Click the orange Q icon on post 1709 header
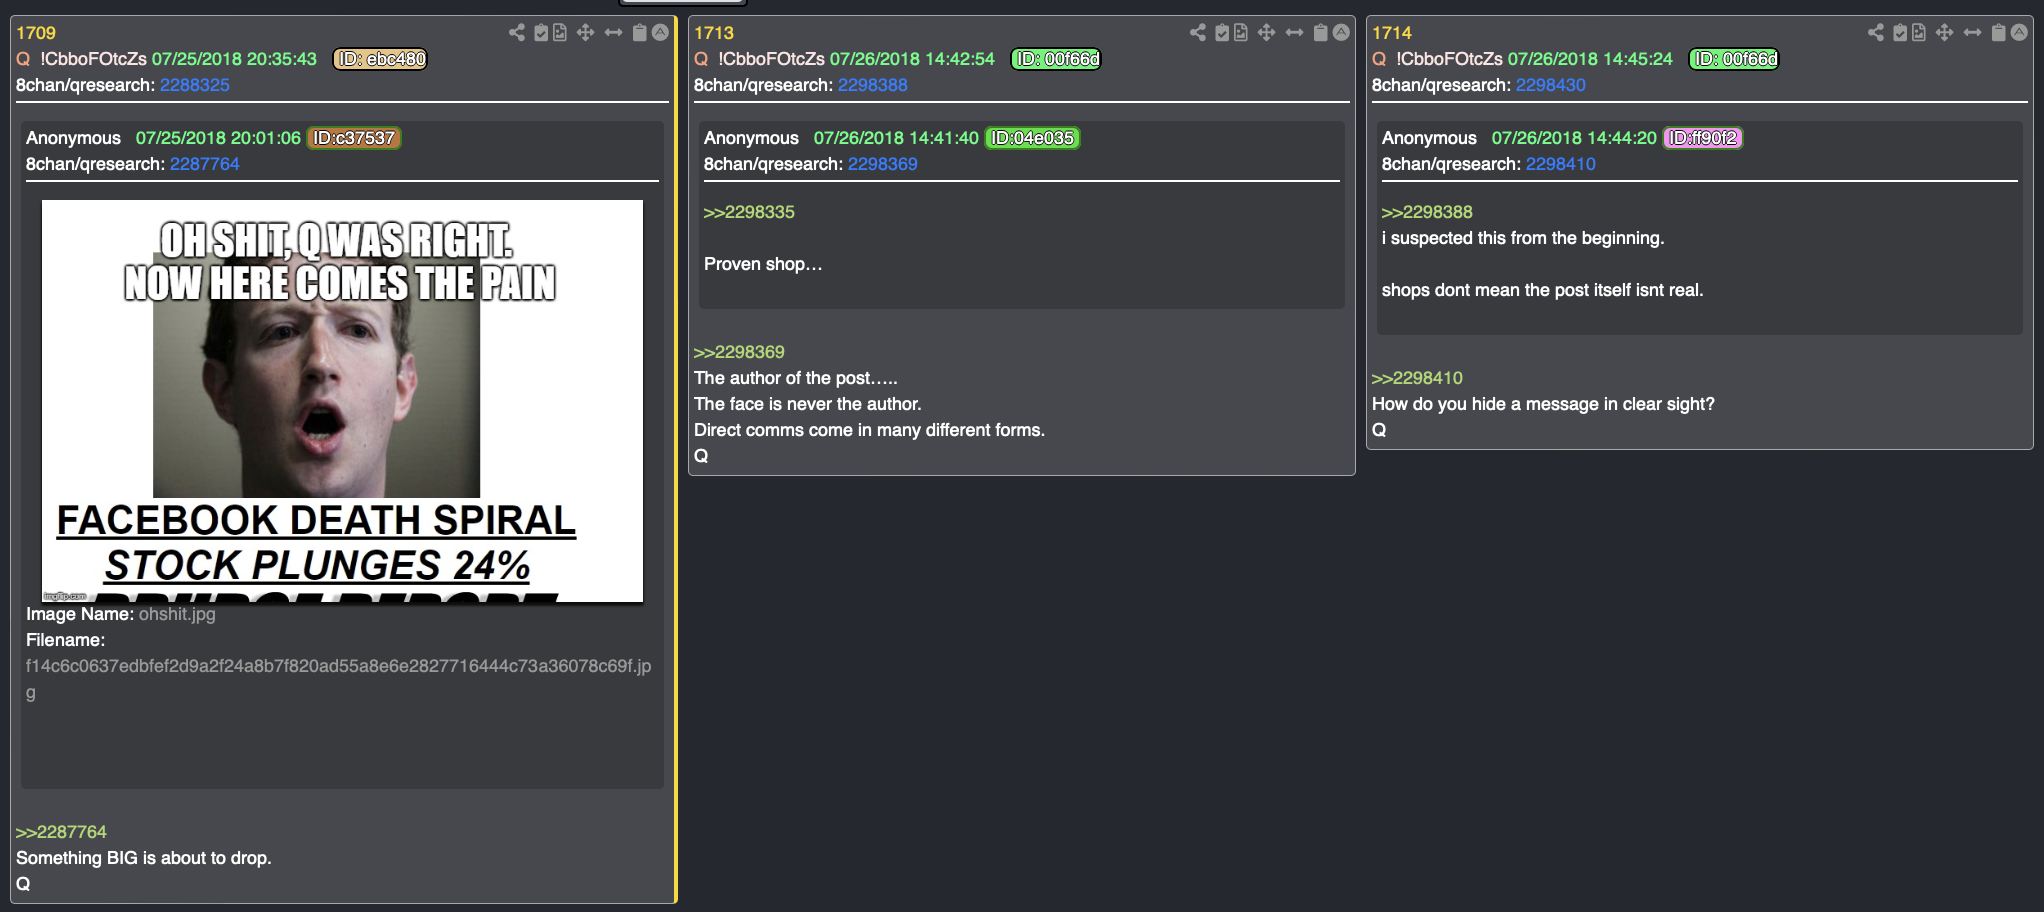Viewport: 2044px width, 912px height. click(x=23, y=59)
